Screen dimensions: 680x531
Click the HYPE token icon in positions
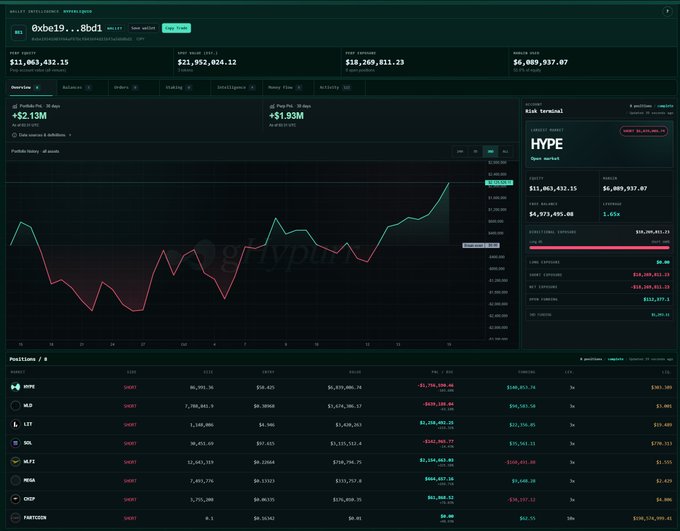click(x=15, y=387)
